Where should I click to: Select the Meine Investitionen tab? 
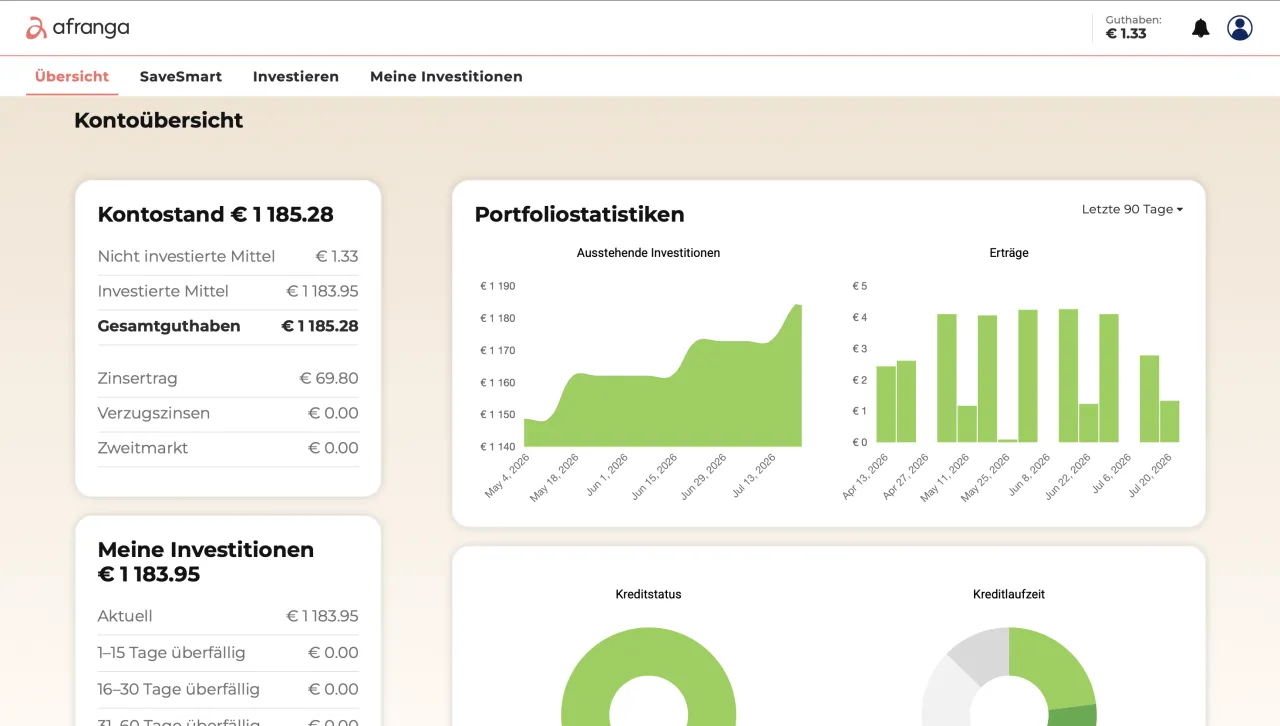pos(446,76)
